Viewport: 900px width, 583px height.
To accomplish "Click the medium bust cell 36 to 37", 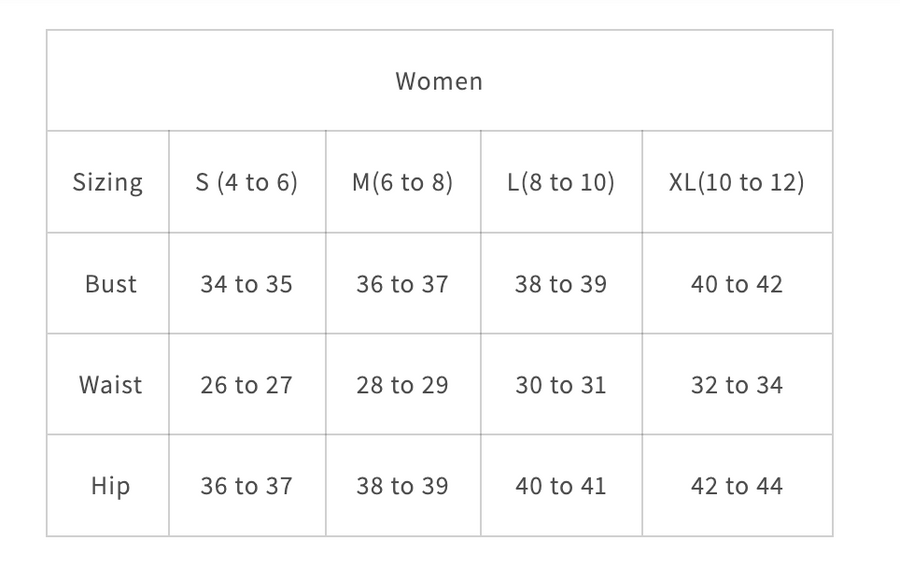I will [402, 284].
